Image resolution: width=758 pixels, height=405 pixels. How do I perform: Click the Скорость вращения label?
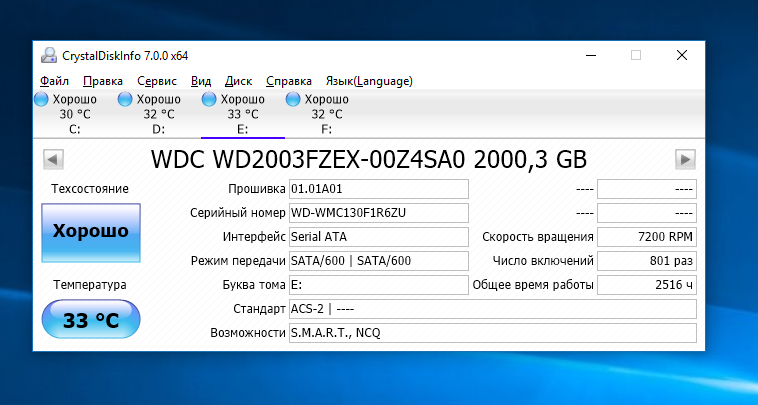click(538, 237)
